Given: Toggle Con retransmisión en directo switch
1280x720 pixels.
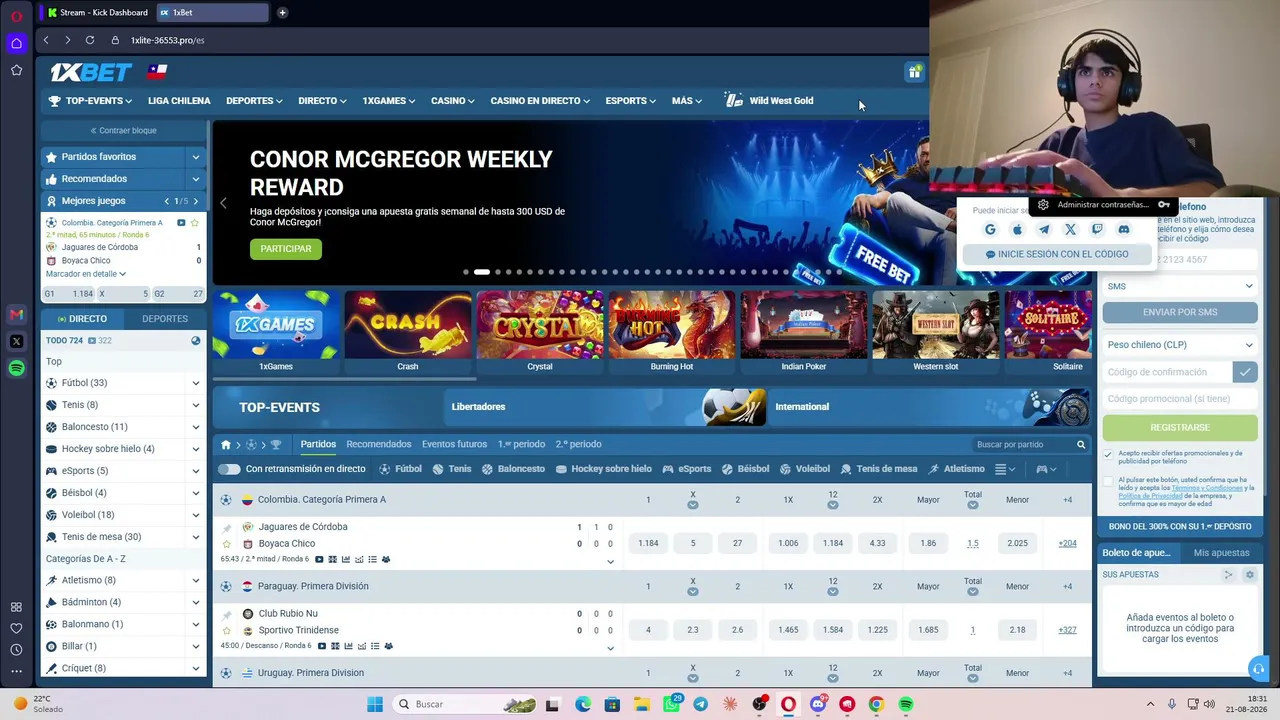Looking at the screenshot, I should pyautogui.click(x=229, y=469).
